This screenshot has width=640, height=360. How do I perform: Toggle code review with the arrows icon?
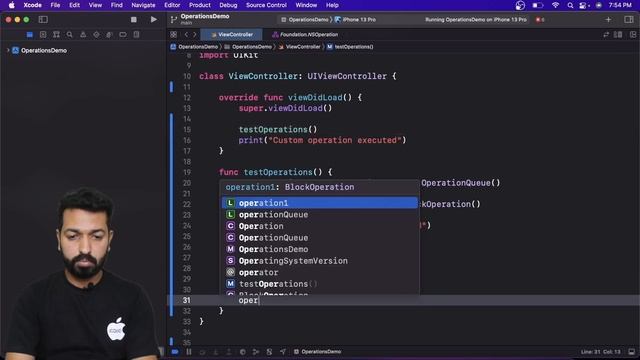tap(606, 35)
